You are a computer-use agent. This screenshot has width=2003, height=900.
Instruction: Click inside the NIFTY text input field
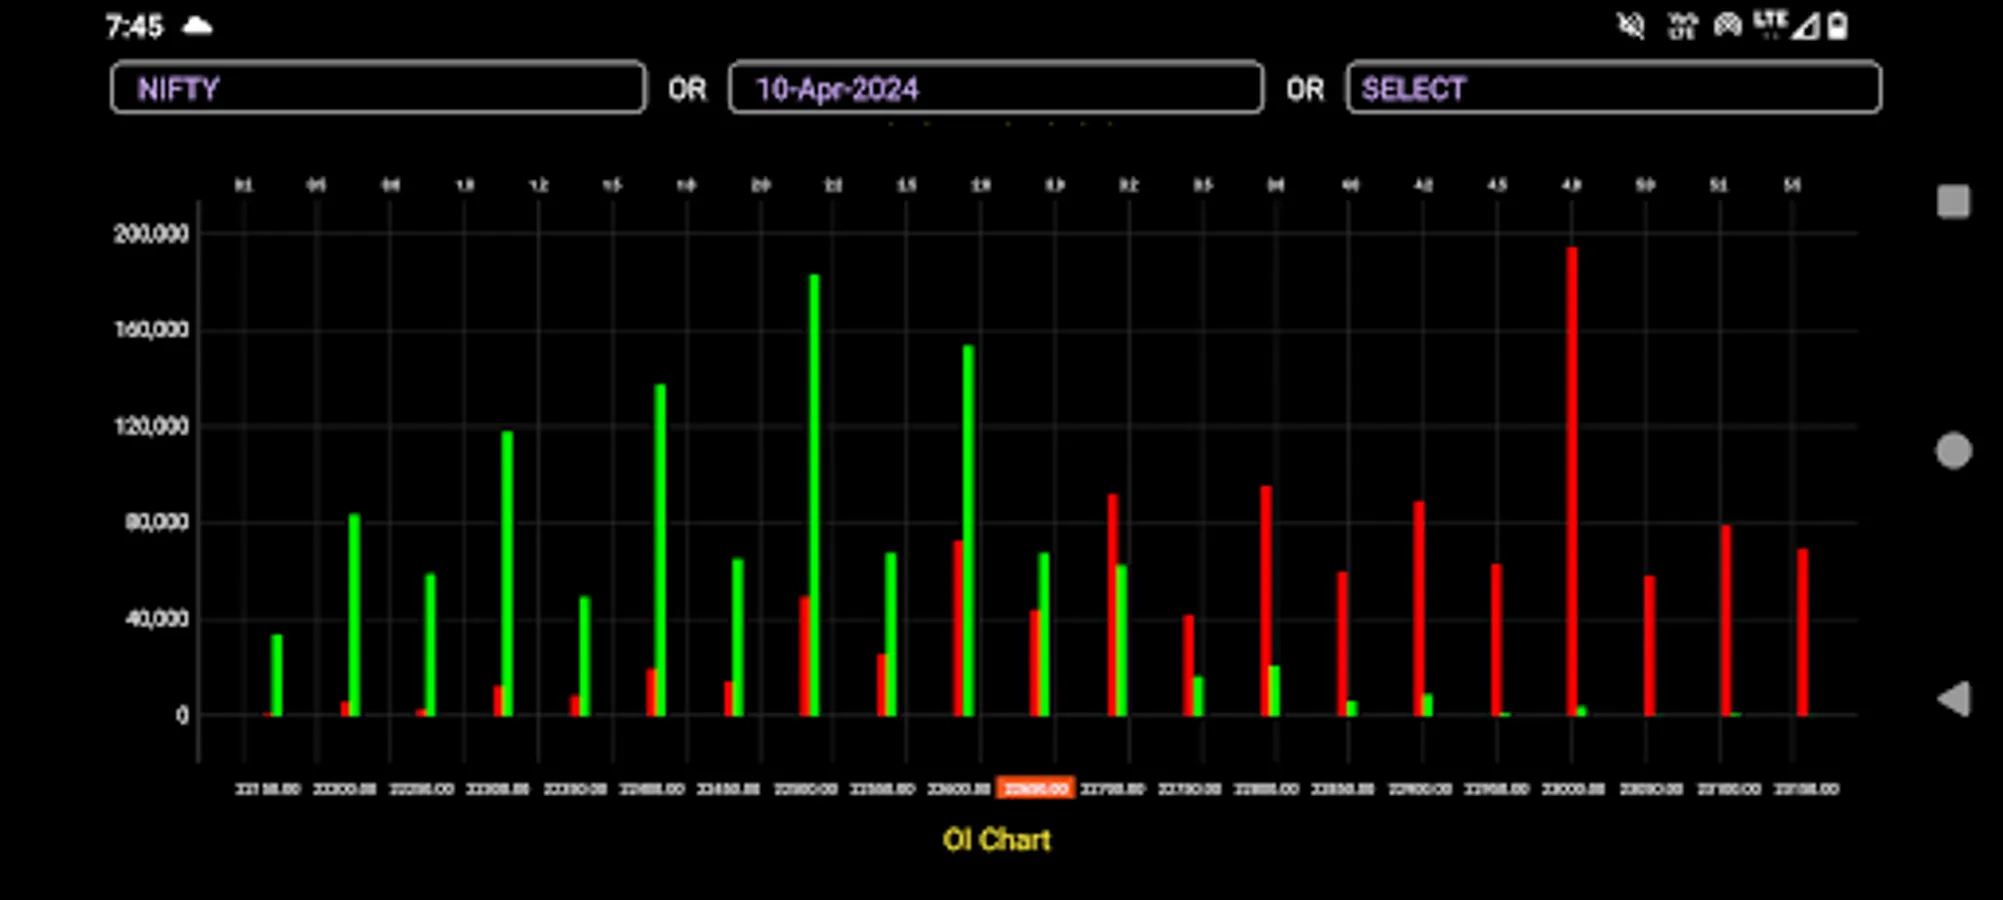(377, 89)
